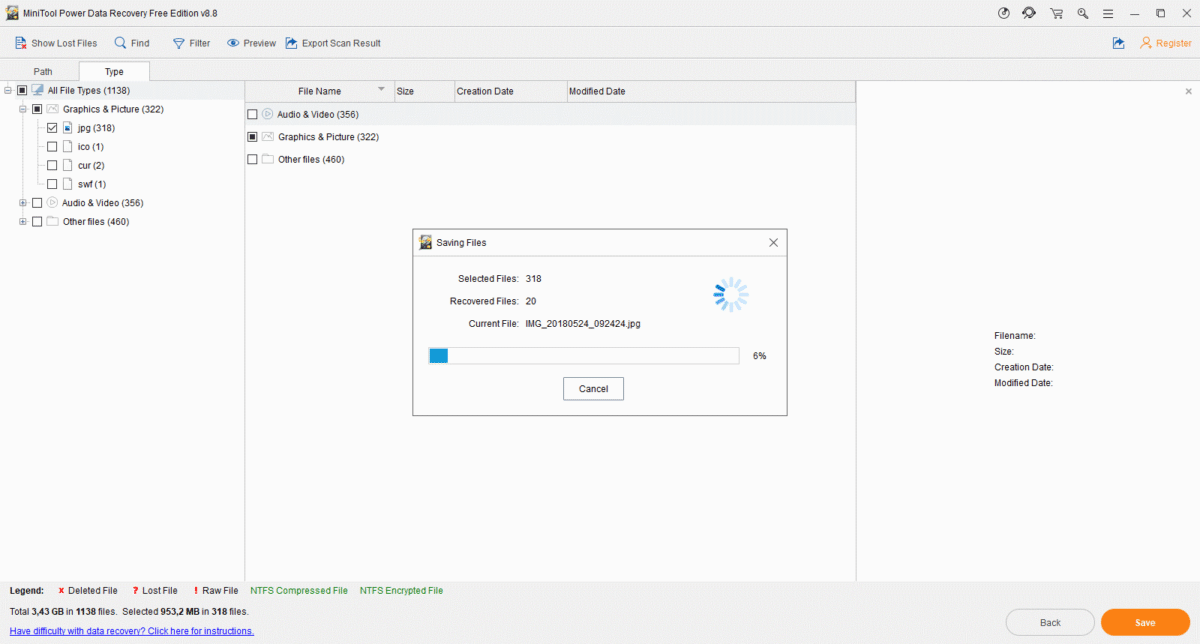Switch to the Path tab

point(43,72)
